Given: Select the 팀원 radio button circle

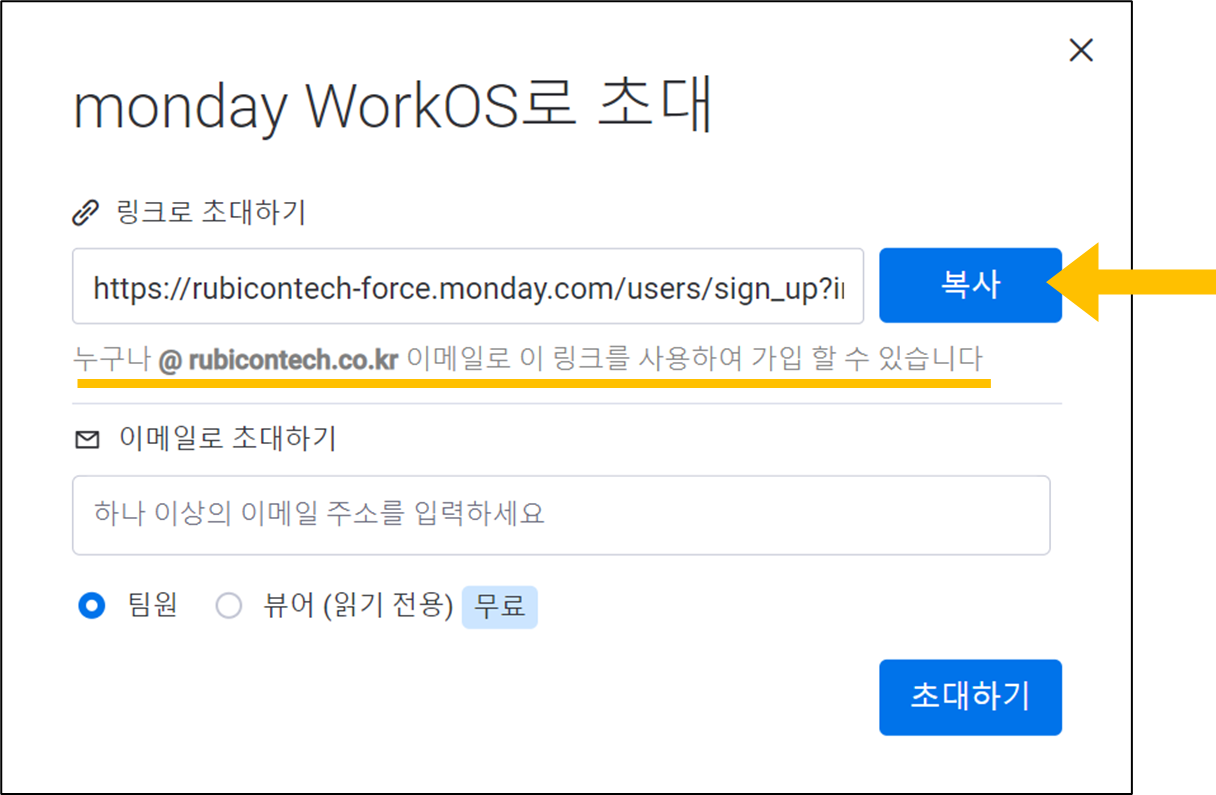Looking at the screenshot, I should click(92, 606).
